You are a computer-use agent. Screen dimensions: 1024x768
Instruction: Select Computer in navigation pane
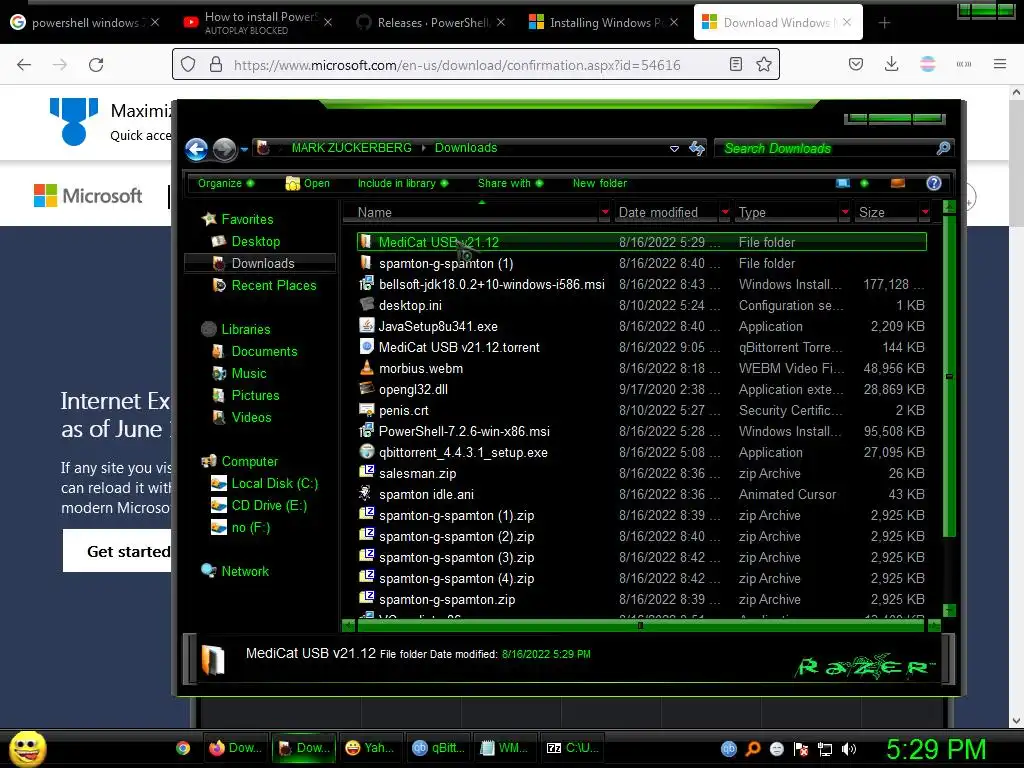[240, 462]
